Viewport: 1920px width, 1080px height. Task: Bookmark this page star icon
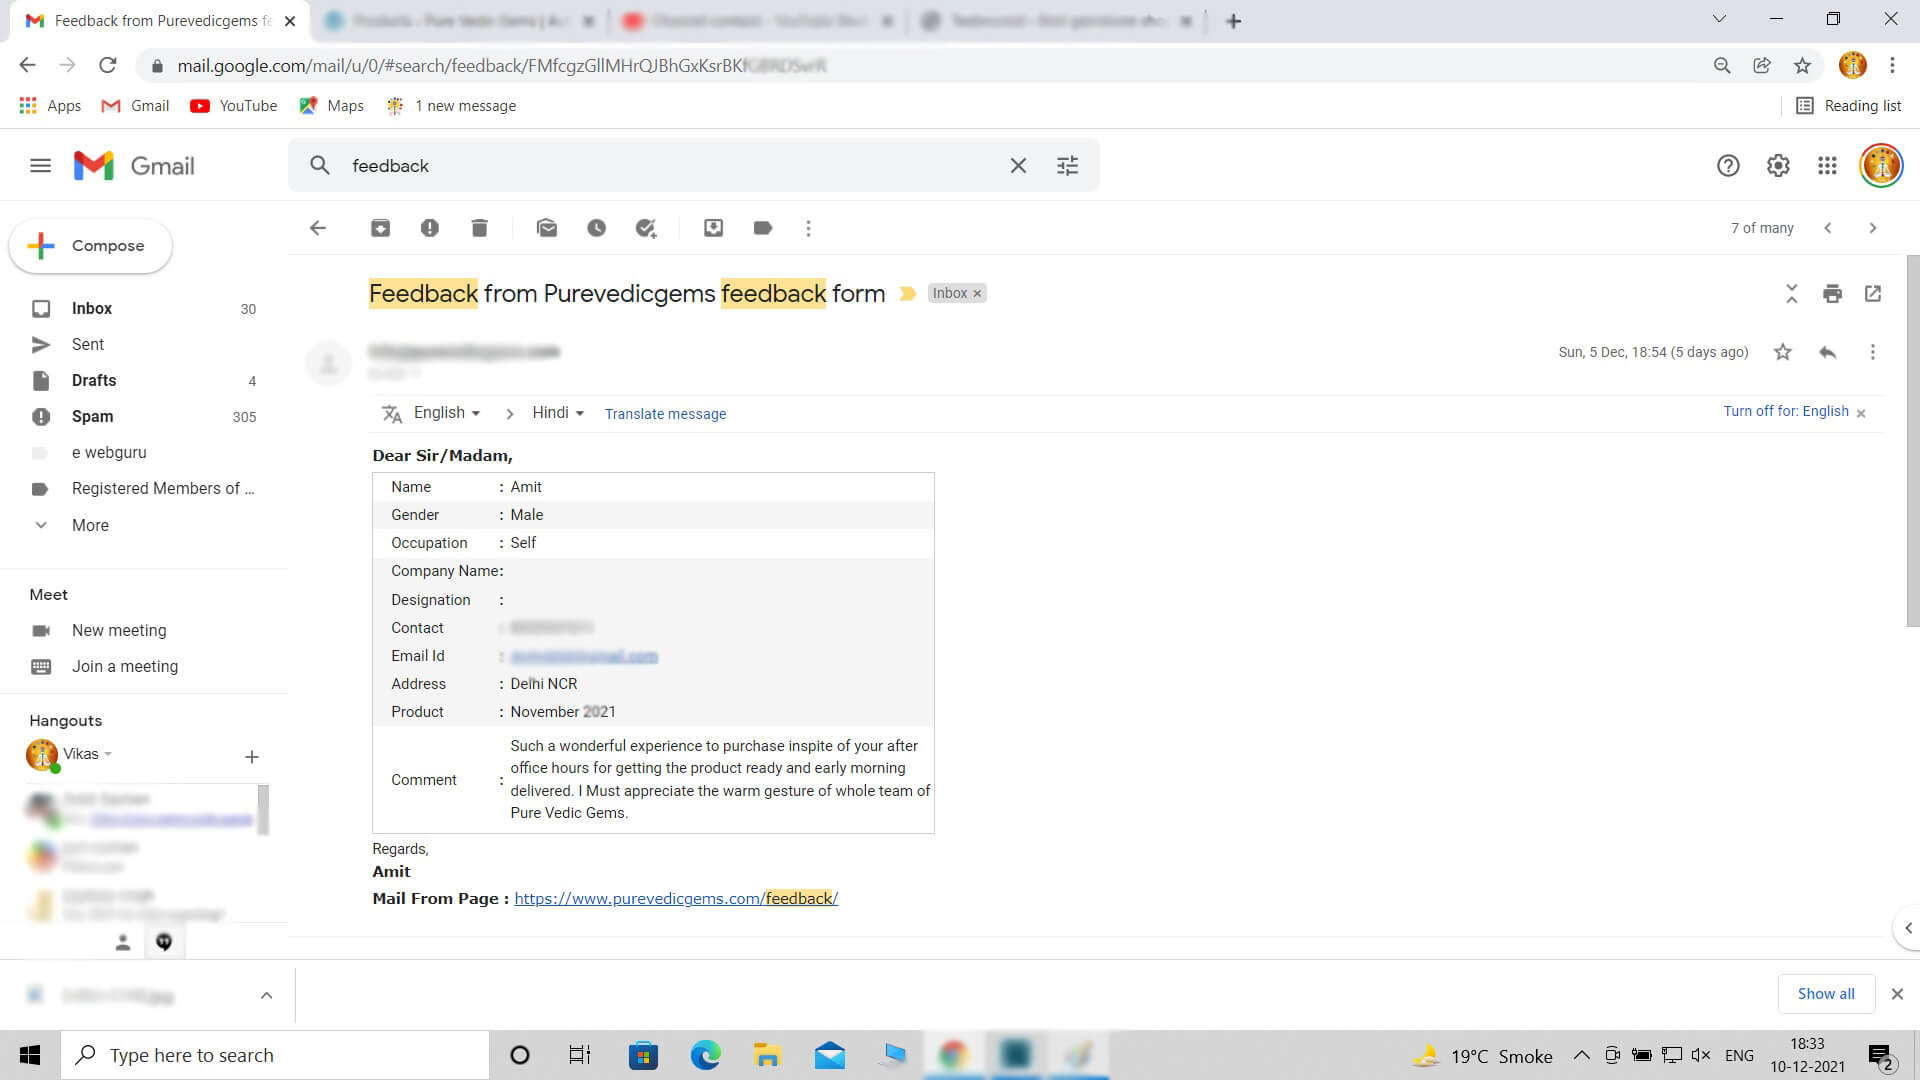tap(1802, 66)
